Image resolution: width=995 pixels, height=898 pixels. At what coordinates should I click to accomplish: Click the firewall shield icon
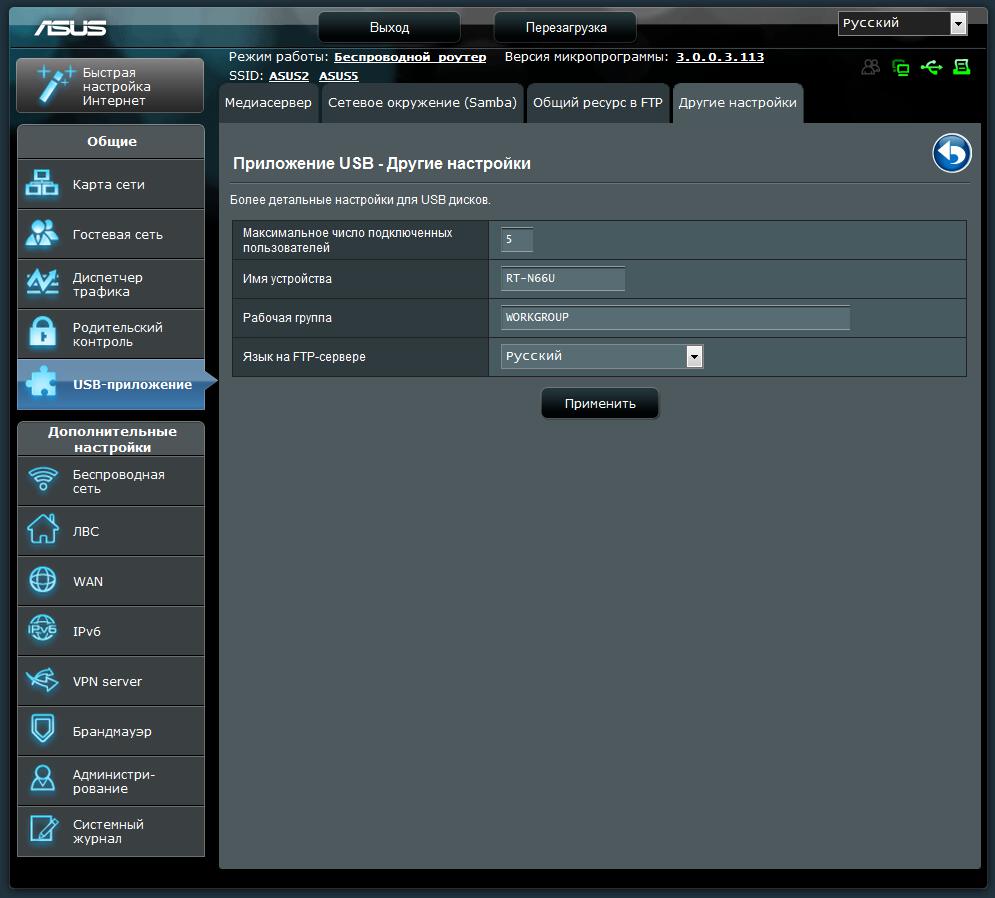coord(43,729)
